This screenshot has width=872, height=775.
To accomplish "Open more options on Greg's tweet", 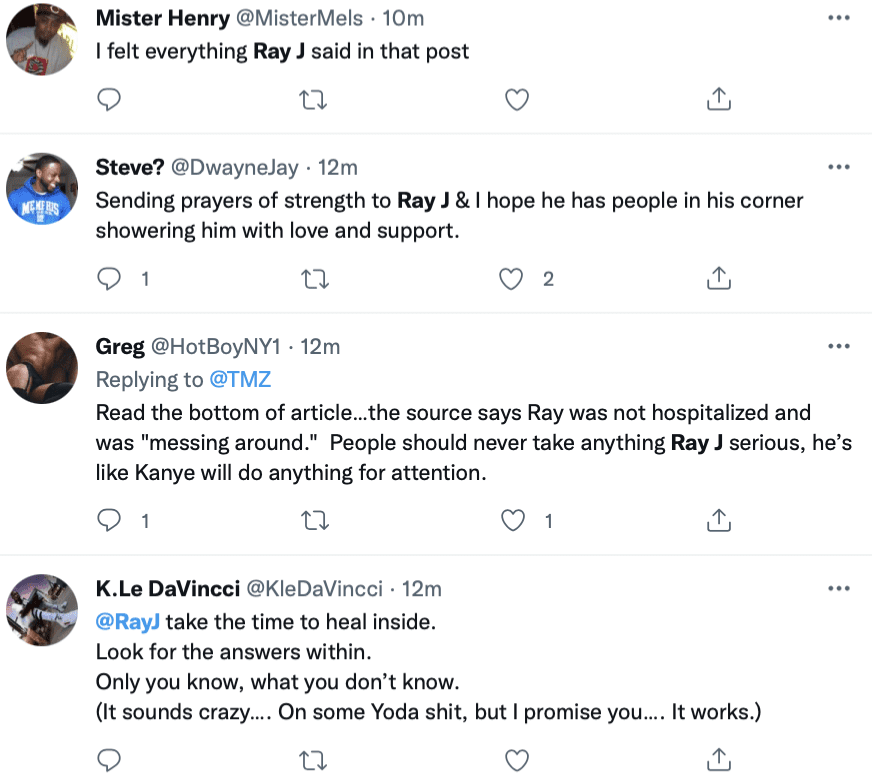I will pyautogui.click(x=839, y=346).
